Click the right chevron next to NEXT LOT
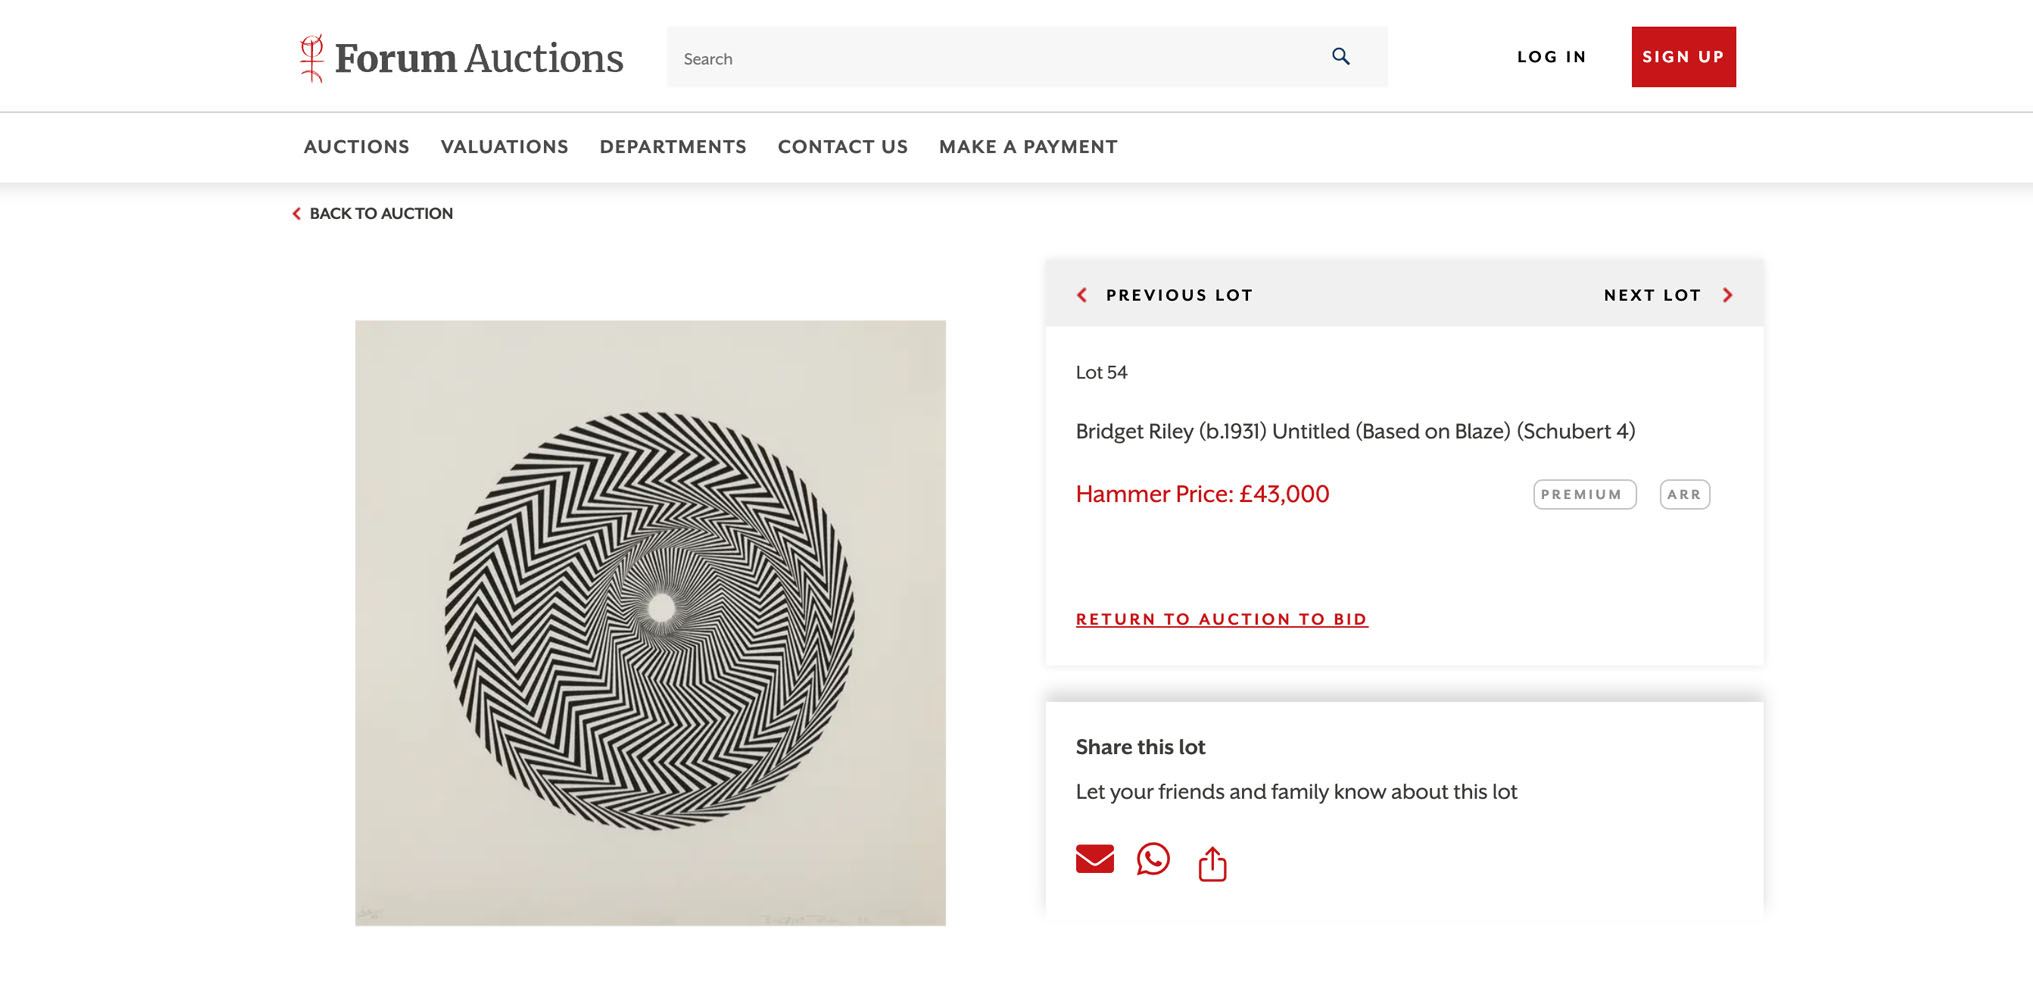 tap(1727, 294)
